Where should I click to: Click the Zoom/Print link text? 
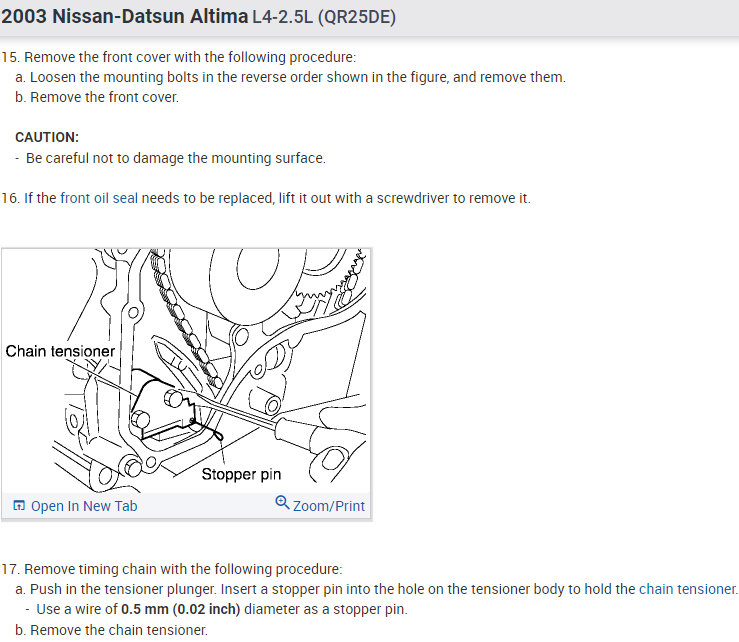(x=329, y=506)
